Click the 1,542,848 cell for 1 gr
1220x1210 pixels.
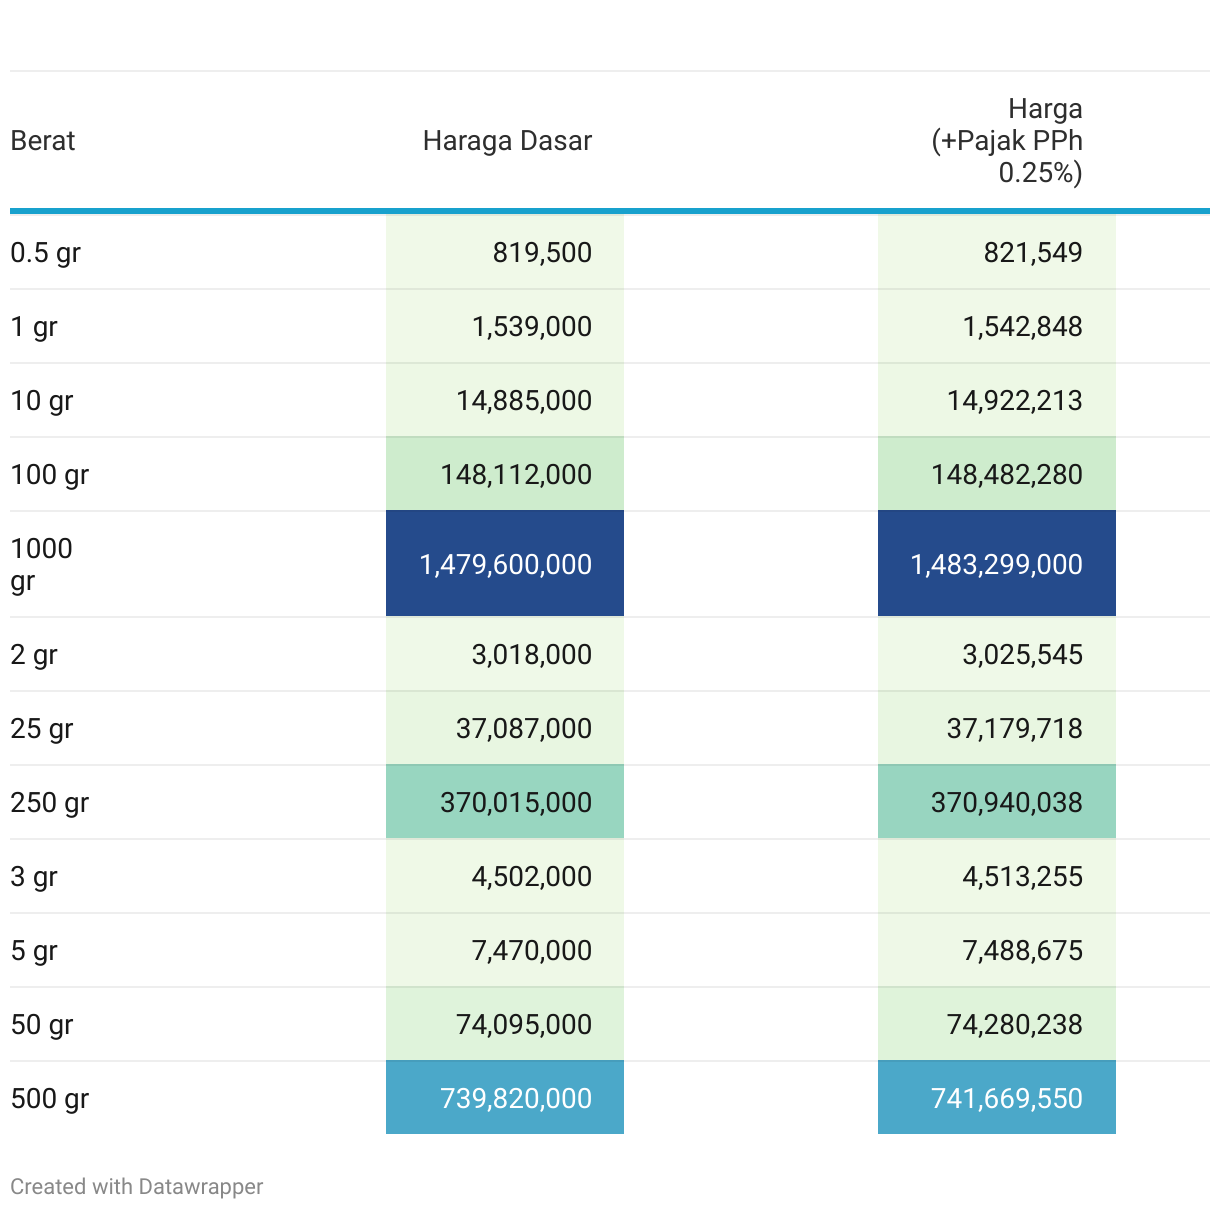click(1022, 327)
